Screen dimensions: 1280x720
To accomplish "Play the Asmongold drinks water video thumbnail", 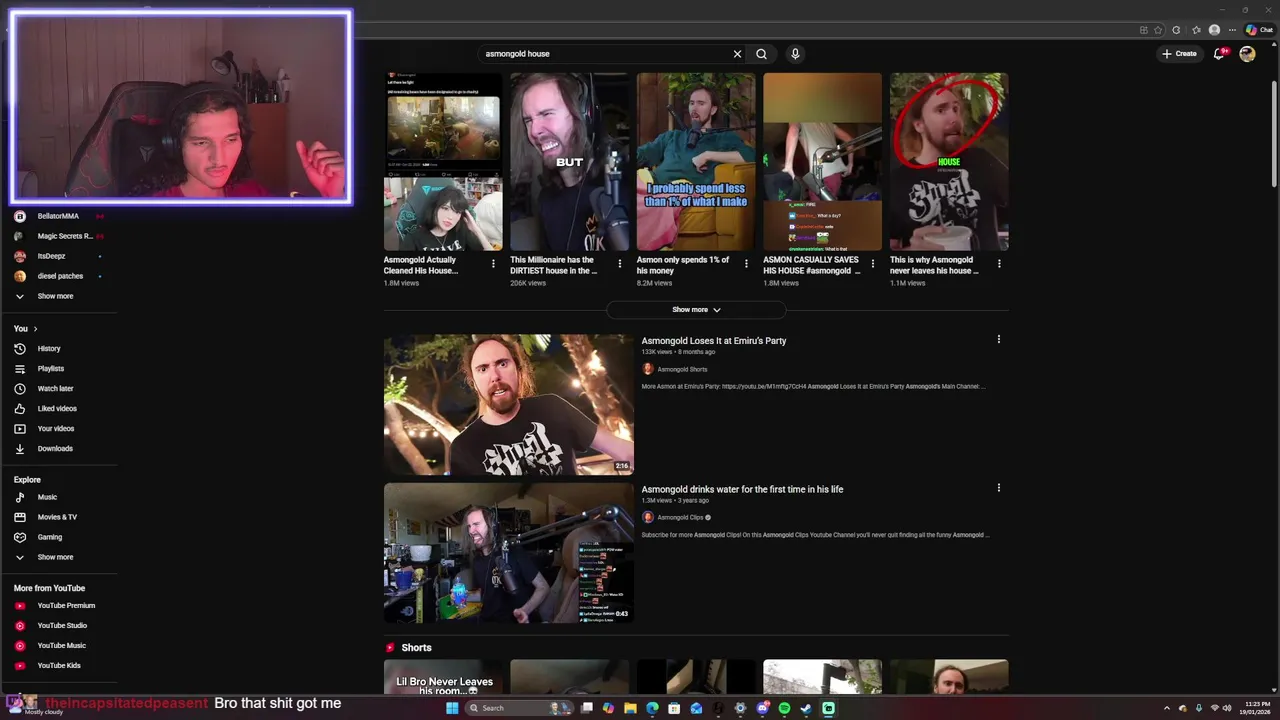I will [x=509, y=553].
